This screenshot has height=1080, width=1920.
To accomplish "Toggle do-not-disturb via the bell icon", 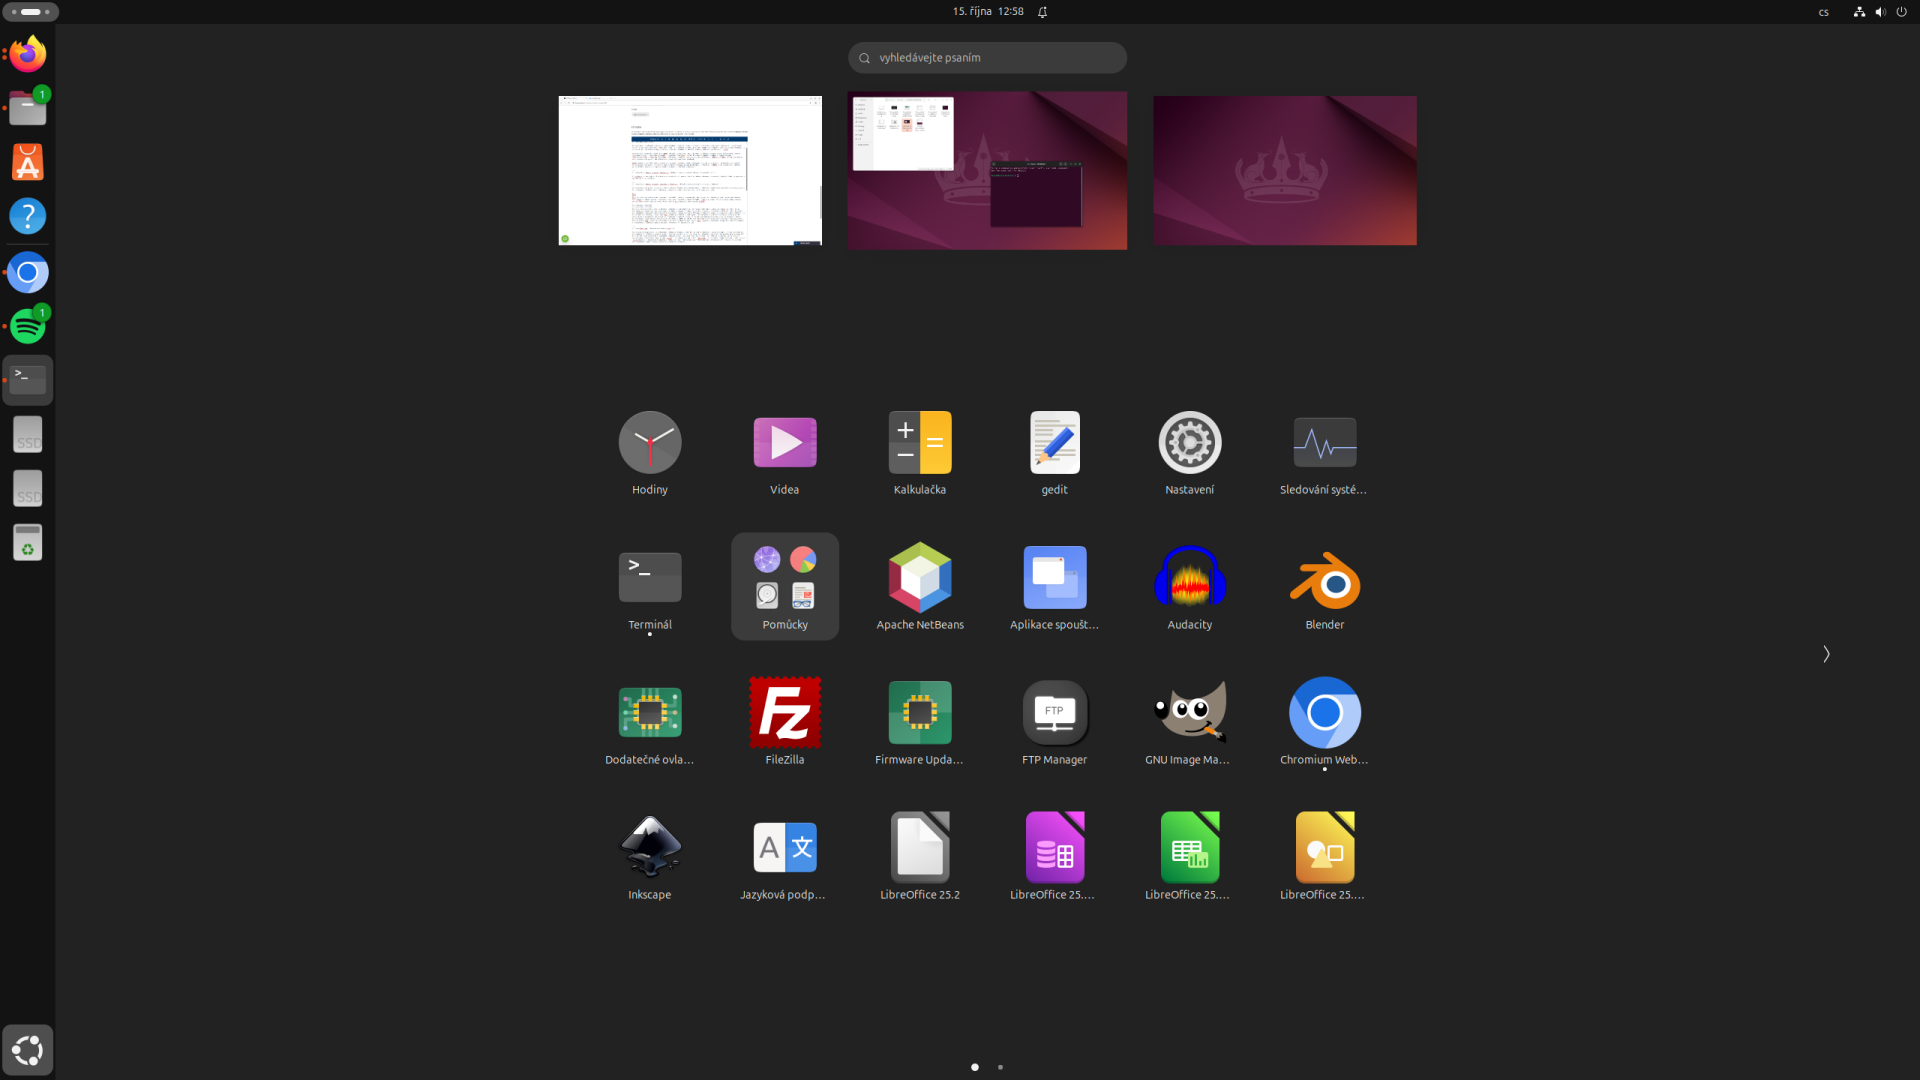I will (1042, 11).
